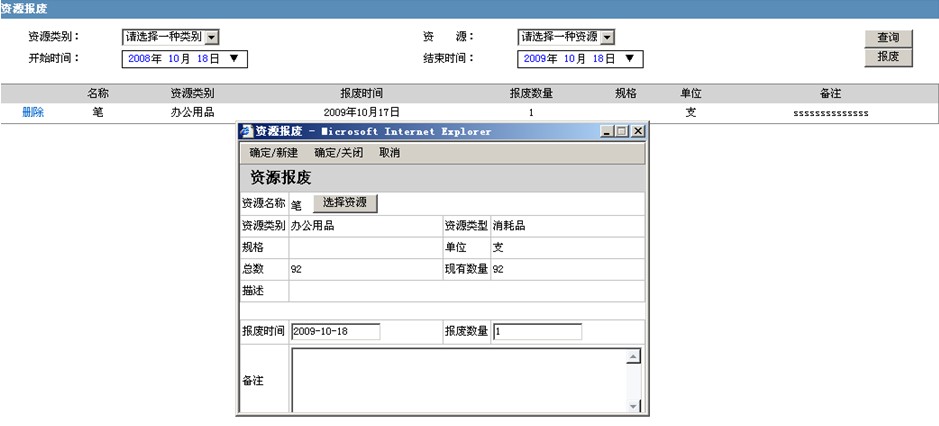Click 确定/新建 in the popup menu
Screen dimensions: 939x426
[274, 153]
